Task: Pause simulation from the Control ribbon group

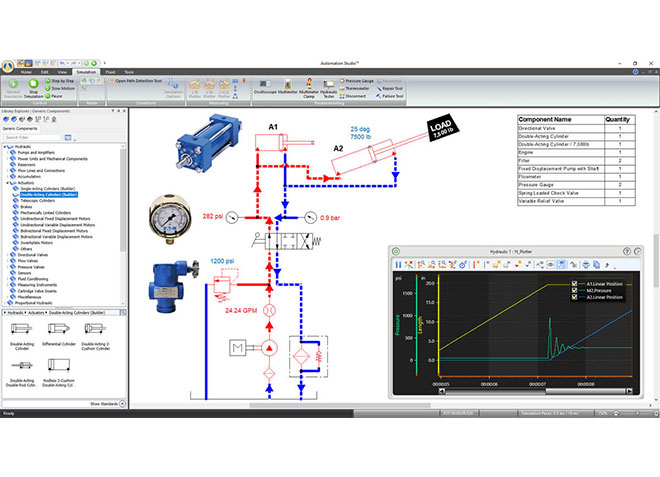Action: coord(54,96)
